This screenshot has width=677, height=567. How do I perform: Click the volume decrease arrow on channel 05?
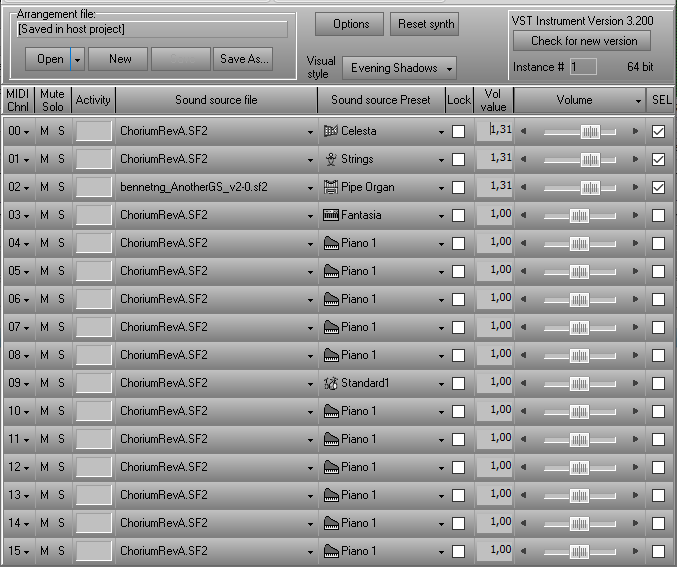pos(523,271)
